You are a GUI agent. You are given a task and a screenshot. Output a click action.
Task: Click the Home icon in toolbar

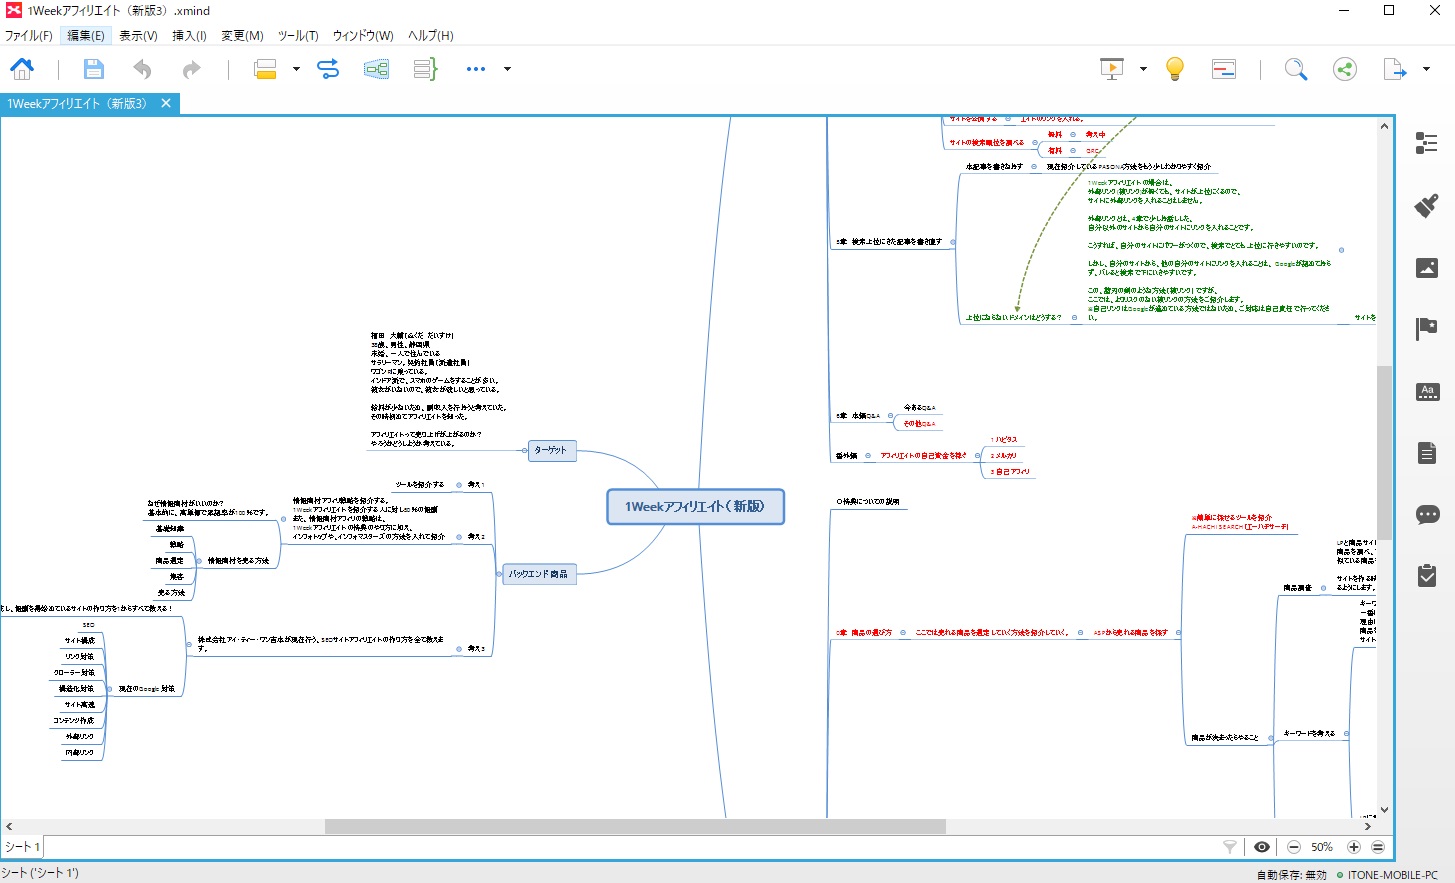tap(22, 69)
